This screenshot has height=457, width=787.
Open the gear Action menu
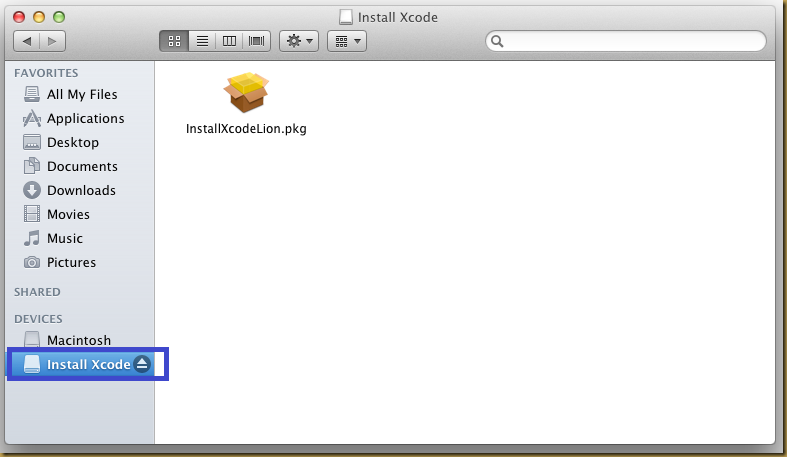[x=299, y=41]
